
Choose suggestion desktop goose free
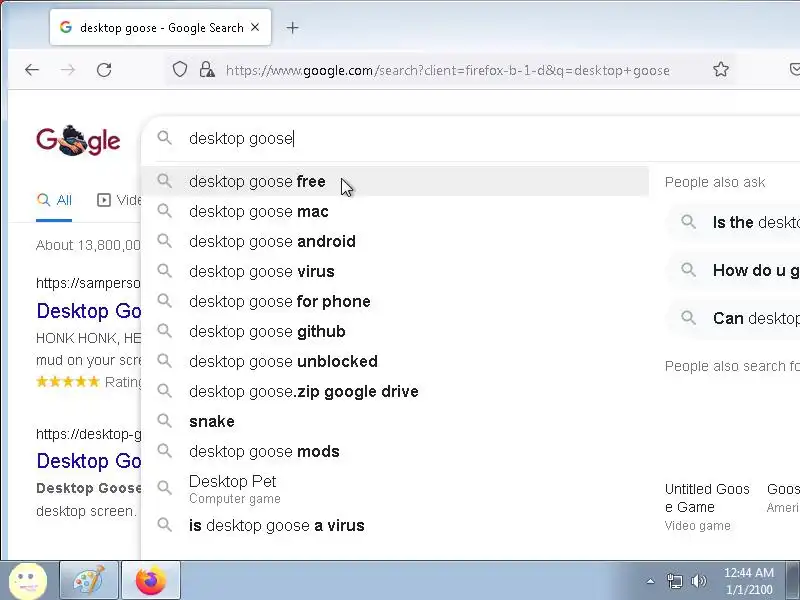point(395,181)
